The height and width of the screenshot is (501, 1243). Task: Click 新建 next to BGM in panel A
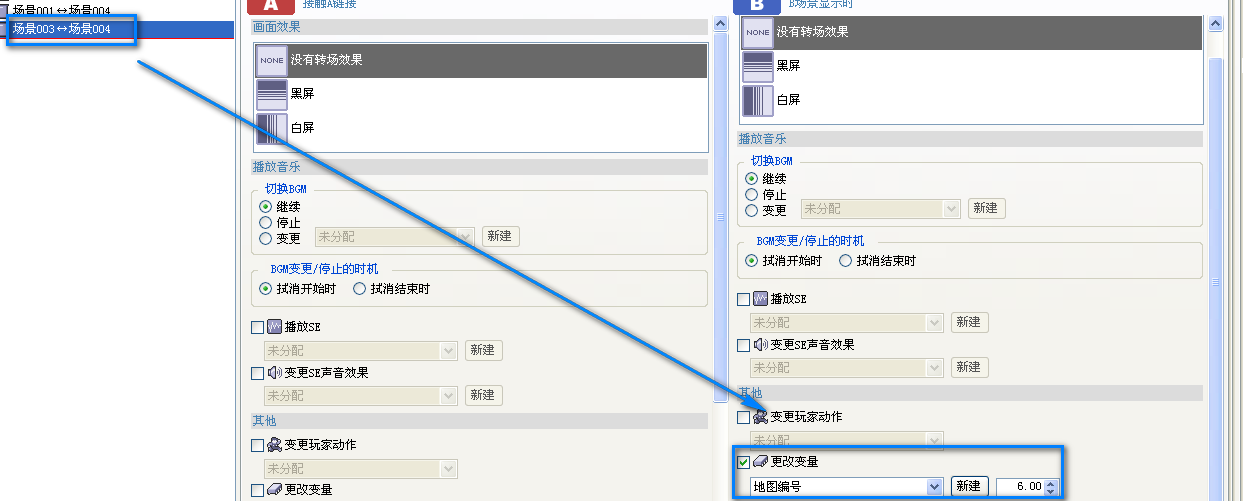(x=500, y=237)
